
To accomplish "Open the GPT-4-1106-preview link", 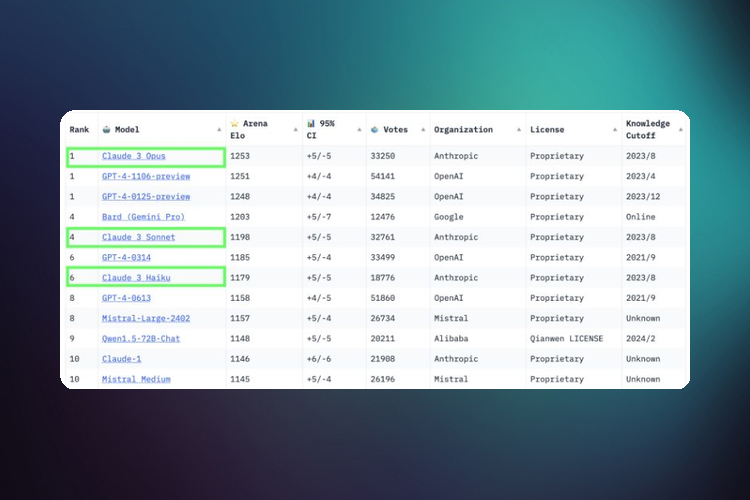I will [x=146, y=176].
